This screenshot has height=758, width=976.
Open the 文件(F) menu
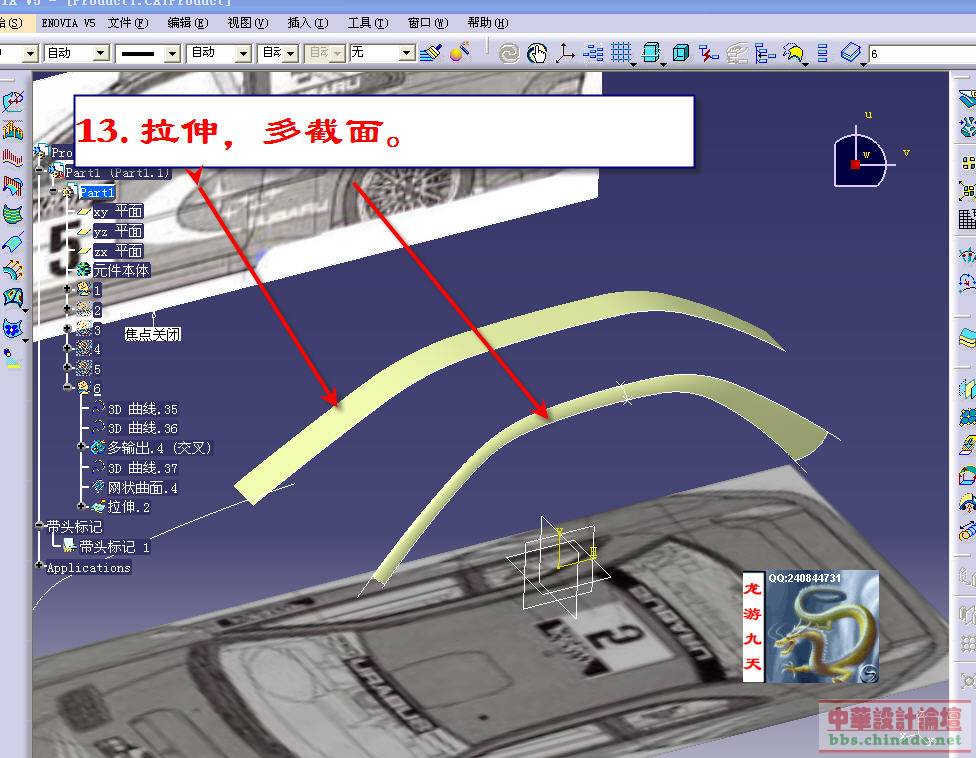(x=128, y=23)
